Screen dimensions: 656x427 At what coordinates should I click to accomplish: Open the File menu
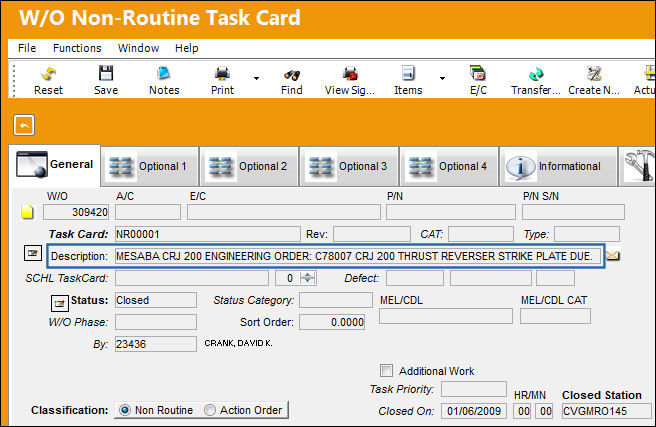(x=27, y=48)
